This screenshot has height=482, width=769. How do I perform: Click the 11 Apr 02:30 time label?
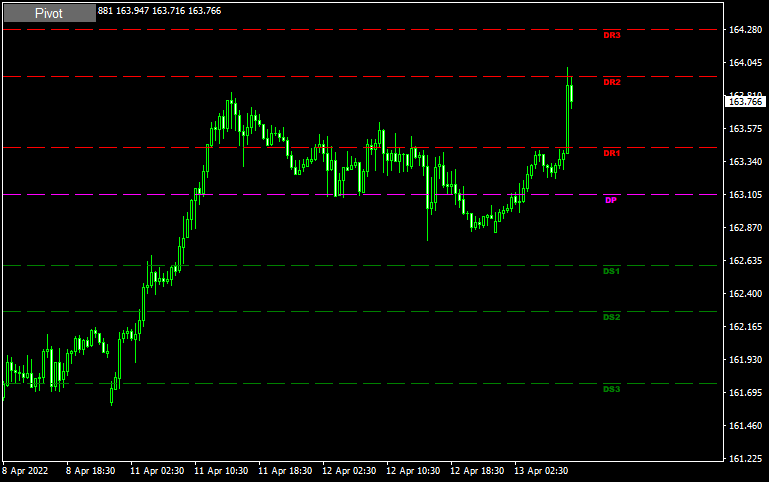[x=157, y=470]
